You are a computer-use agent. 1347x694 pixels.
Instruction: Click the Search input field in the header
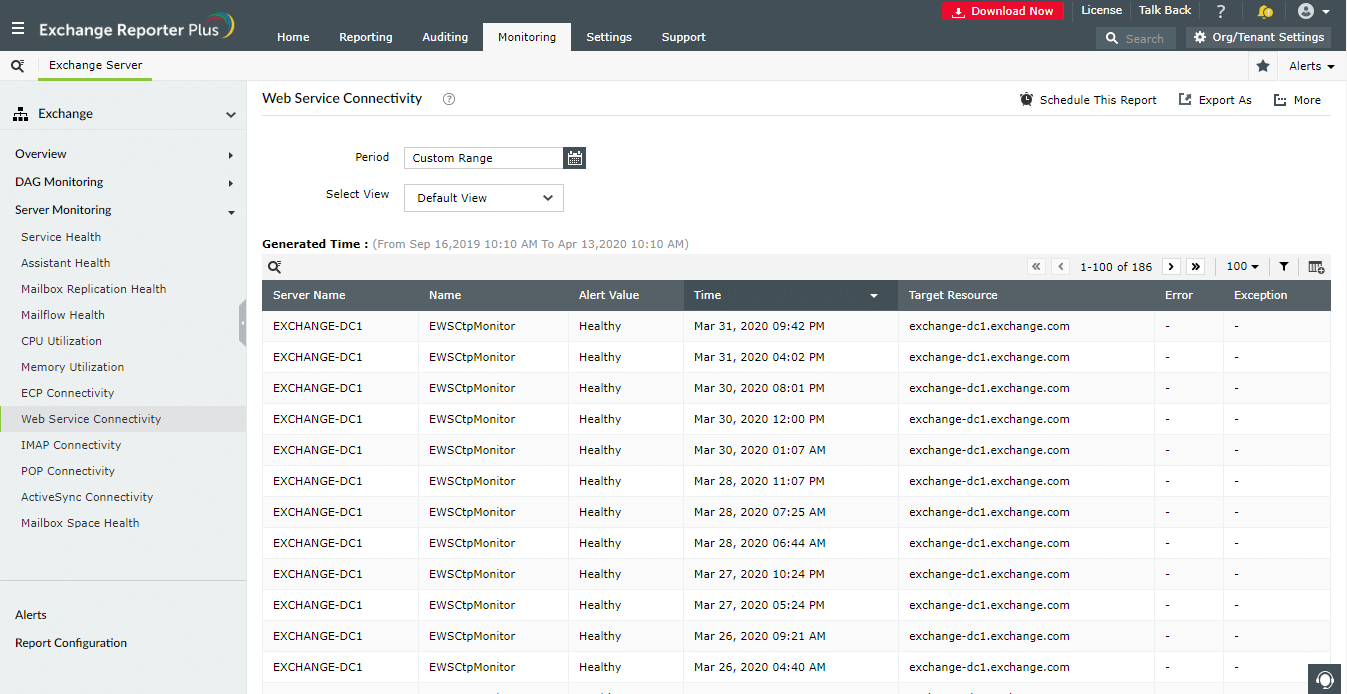tap(1137, 38)
